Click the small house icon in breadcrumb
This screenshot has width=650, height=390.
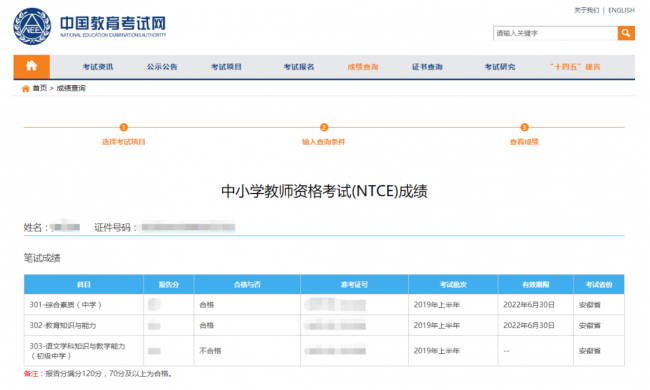click(x=26, y=88)
